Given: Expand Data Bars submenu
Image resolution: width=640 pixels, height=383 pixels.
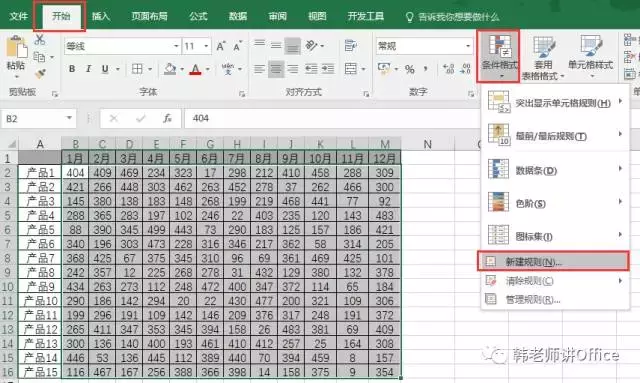Looking at the screenshot, I should coord(556,170).
